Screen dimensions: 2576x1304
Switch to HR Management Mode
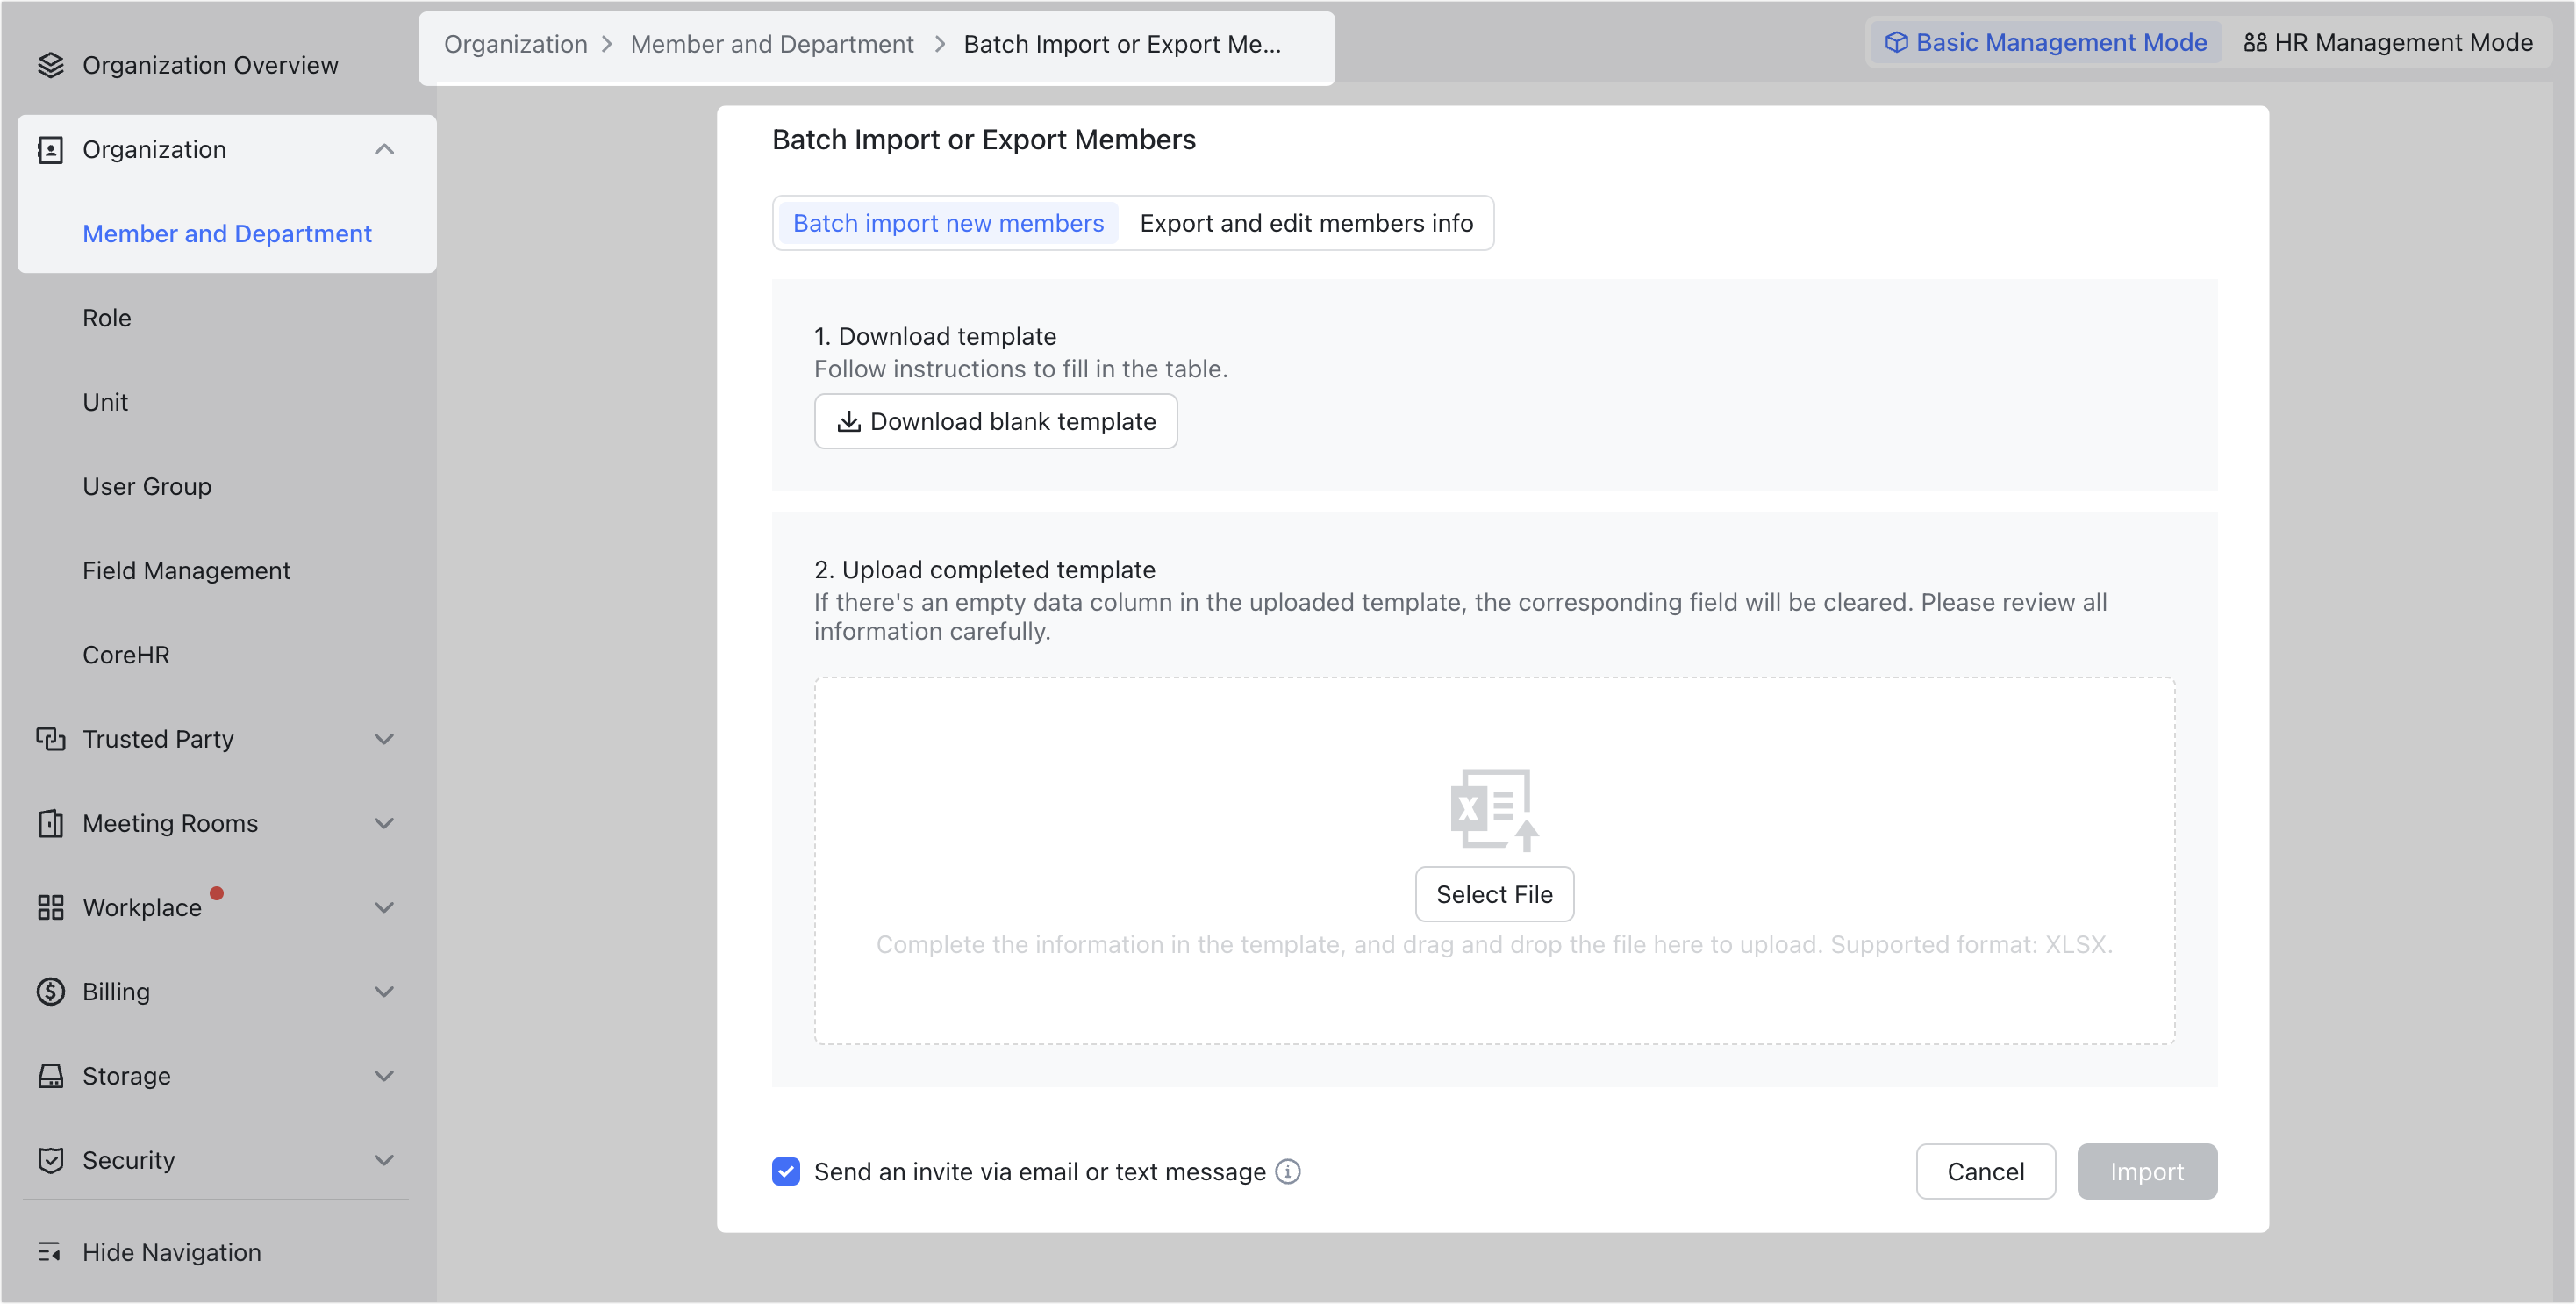click(2390, 42)
